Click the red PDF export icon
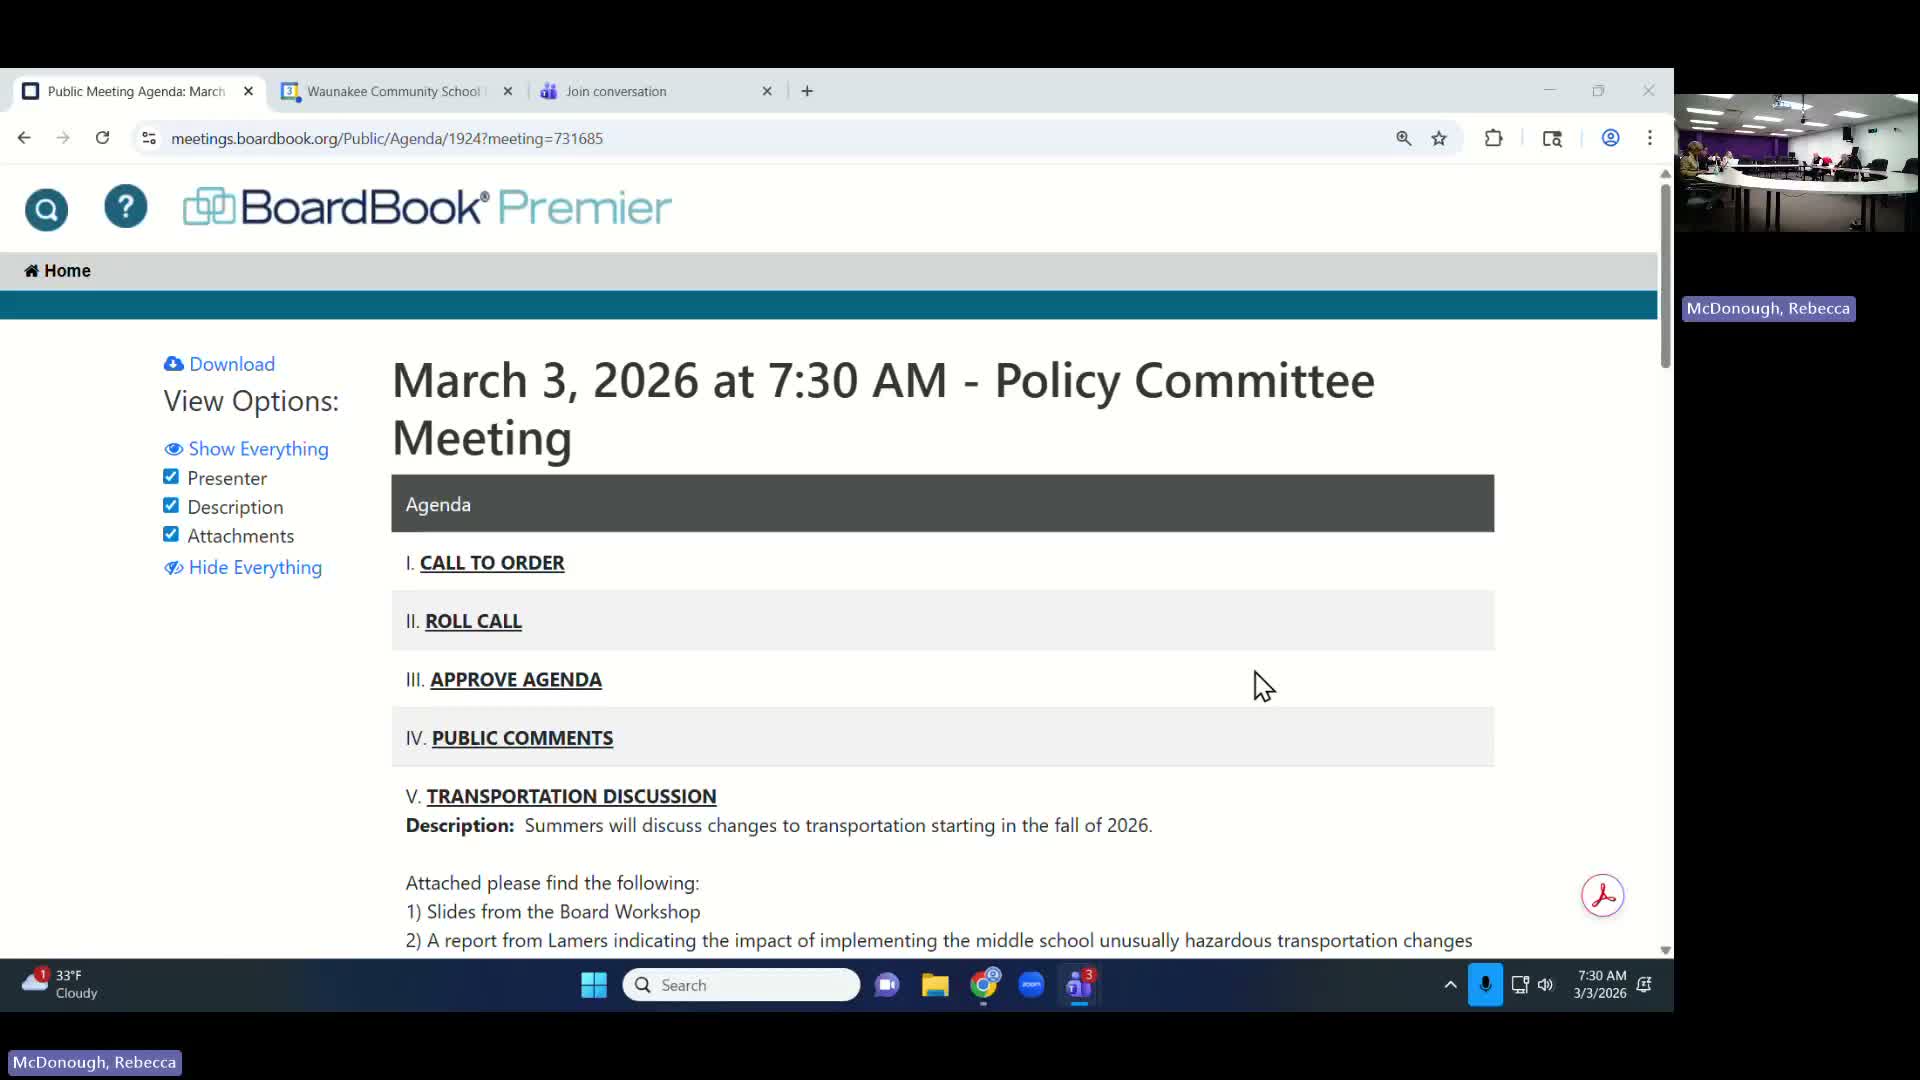Viewport: 1920px width, 1080px height. (1602, 896)
